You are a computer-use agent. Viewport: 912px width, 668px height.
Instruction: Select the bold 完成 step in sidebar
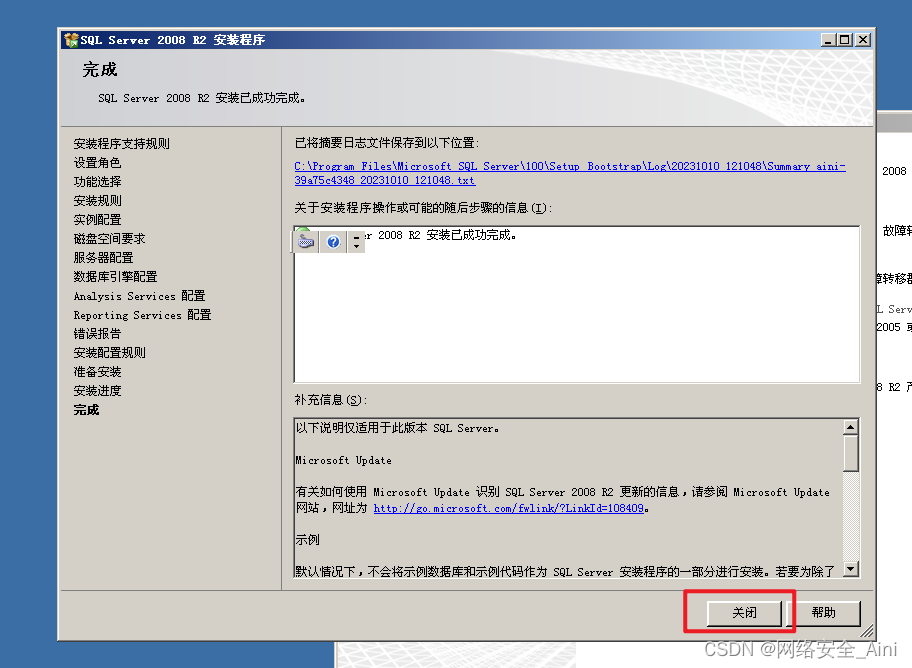point(86,410)
